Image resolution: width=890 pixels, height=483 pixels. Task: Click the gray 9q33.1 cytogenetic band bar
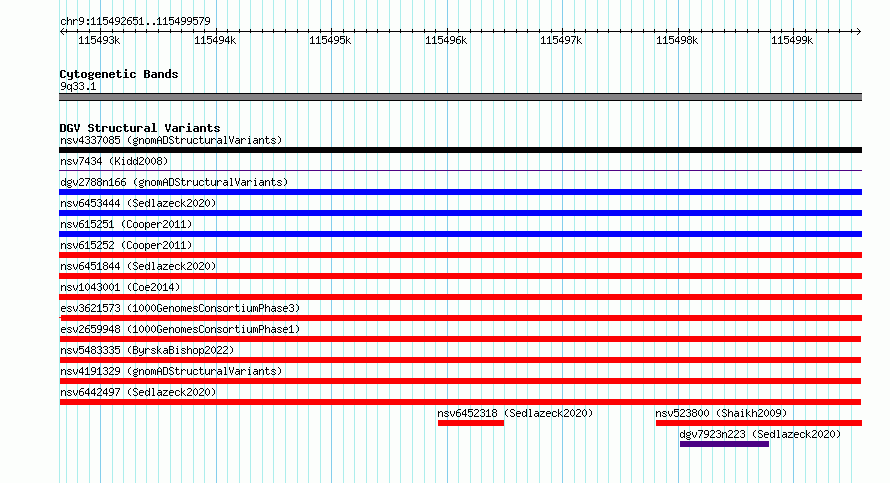(x=460, y=97)
